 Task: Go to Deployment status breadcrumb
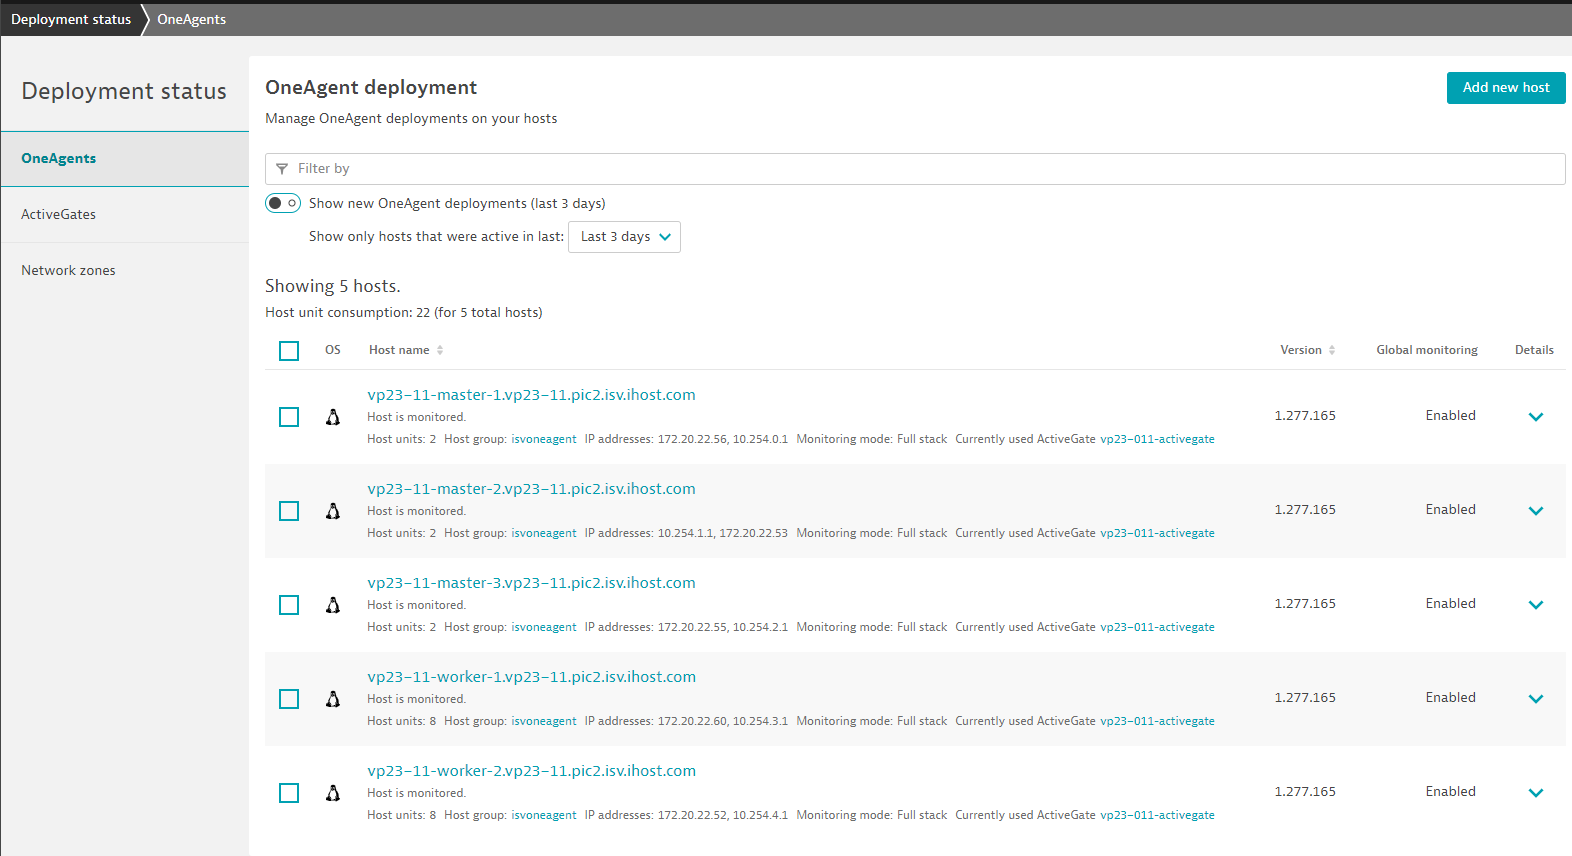coord(71,19)
